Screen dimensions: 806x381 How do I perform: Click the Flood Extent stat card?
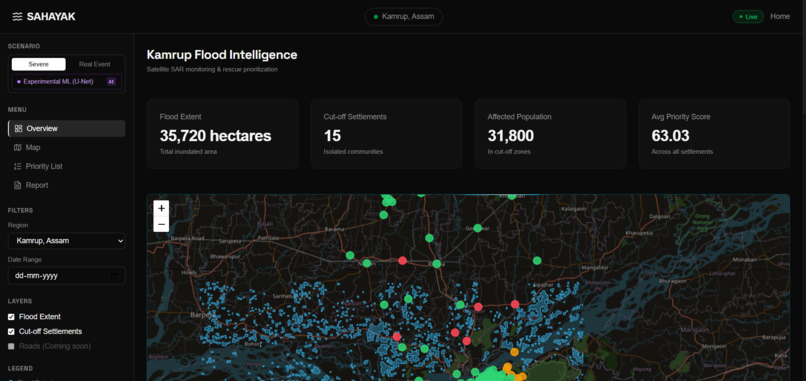click(x=223, y=134)
